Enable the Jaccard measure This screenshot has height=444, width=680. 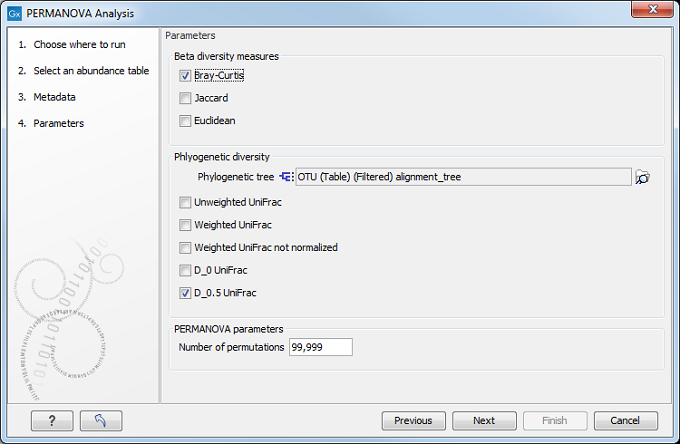[185, 99]
